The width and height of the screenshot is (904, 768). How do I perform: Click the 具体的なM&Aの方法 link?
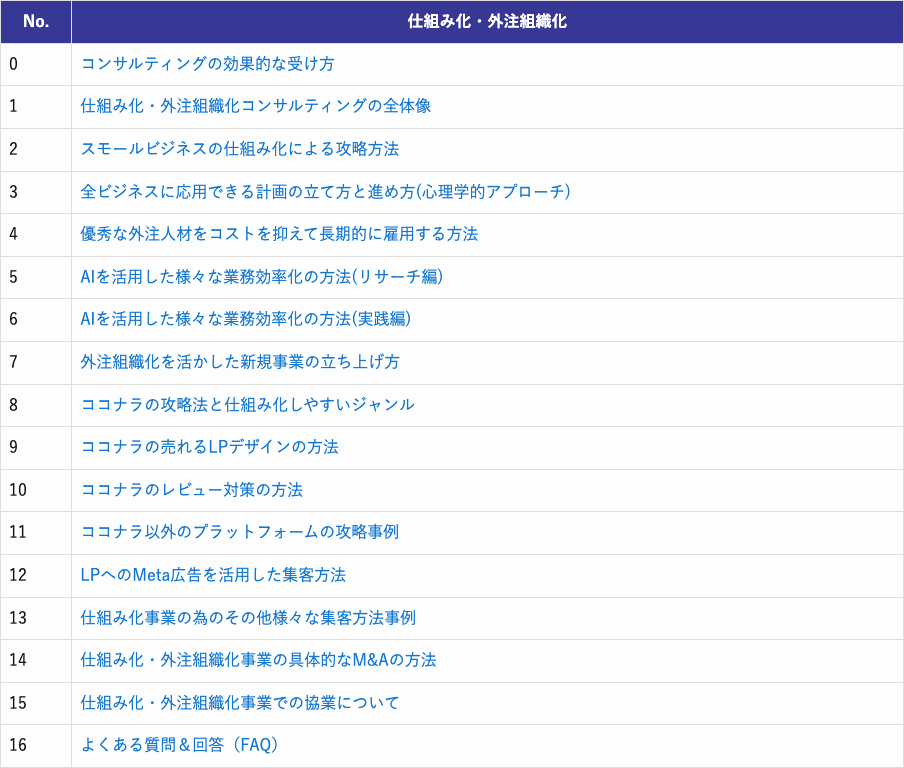coord(258,660)
